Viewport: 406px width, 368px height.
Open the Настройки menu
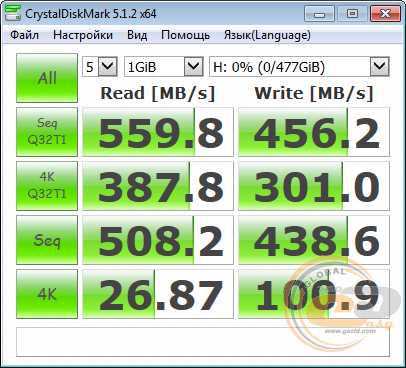pyautogui.click(x=83, y=35)
